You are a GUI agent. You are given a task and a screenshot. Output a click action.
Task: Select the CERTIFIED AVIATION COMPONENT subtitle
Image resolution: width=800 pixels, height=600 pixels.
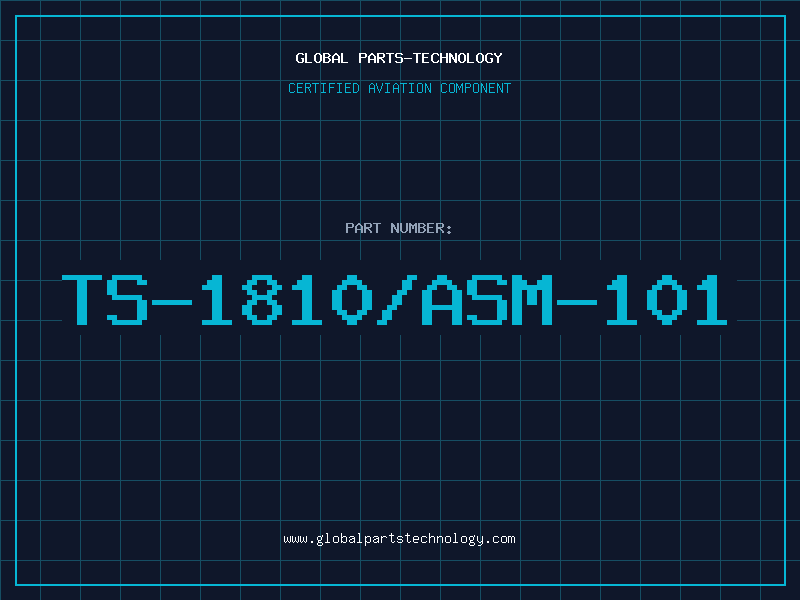click(x=399, y=88)
